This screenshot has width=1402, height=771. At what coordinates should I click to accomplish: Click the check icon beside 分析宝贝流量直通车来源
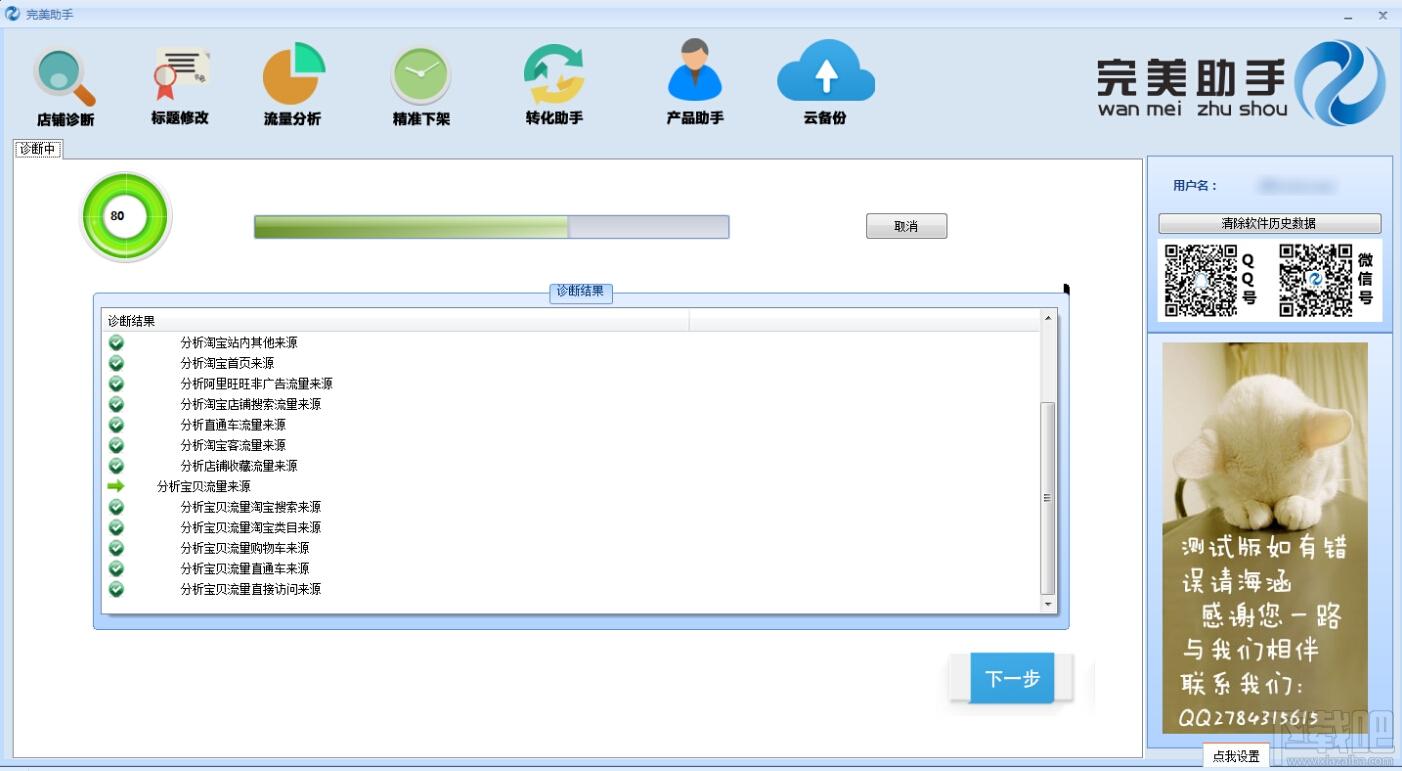(x=116, y=568)
